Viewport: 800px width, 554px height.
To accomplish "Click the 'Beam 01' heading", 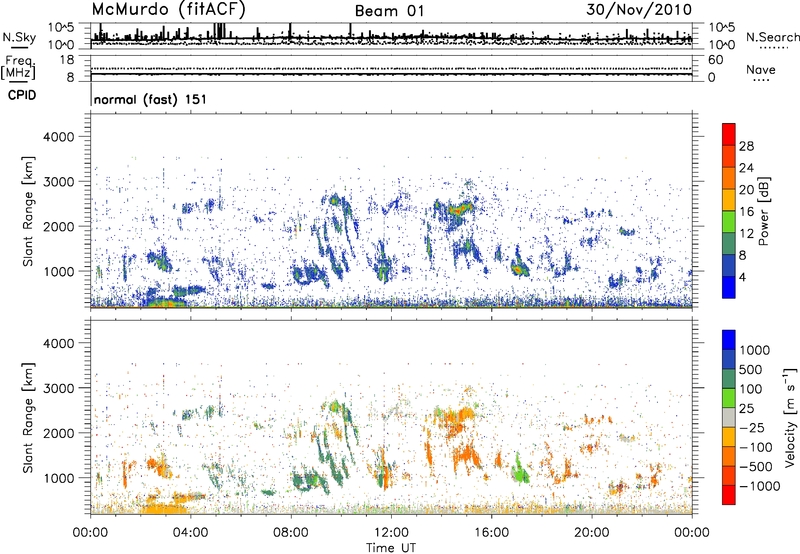I will pyautogui.click(x=390, y=11).
